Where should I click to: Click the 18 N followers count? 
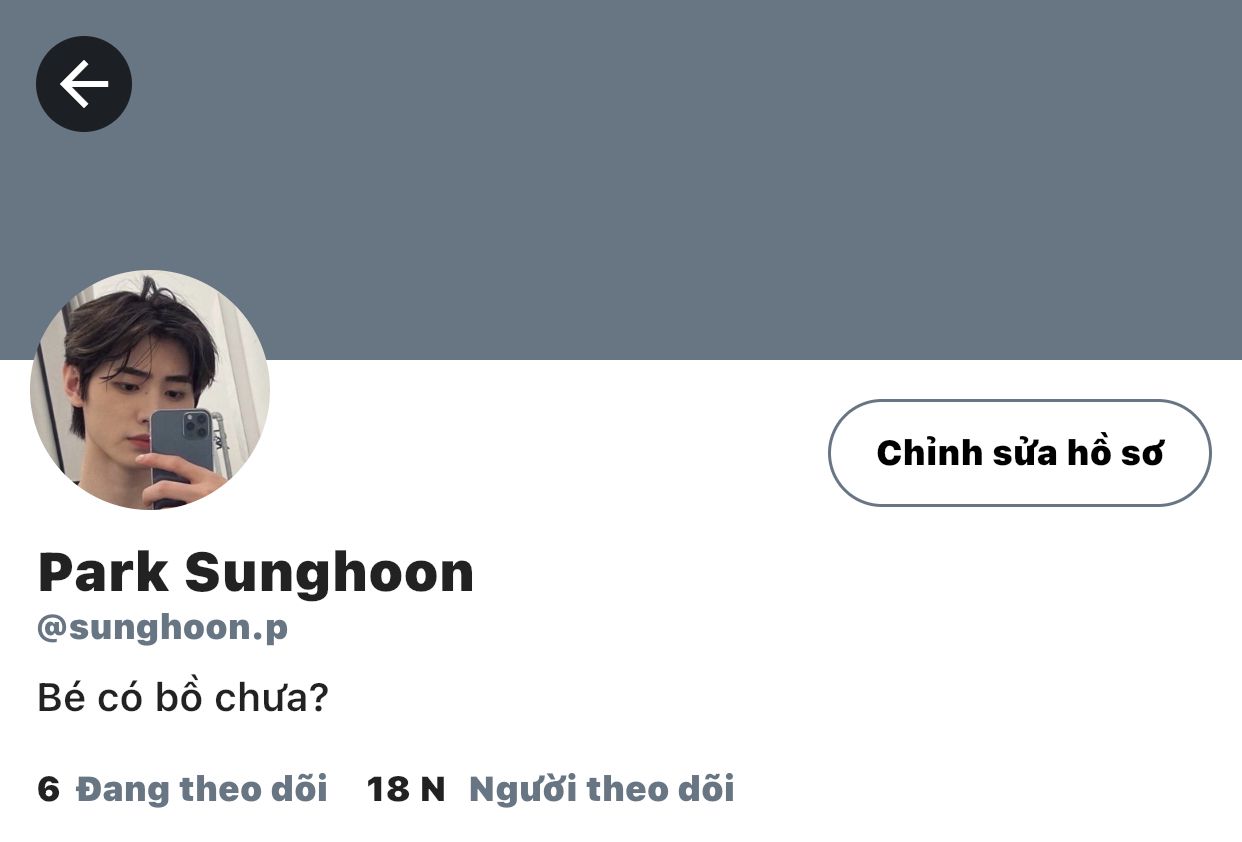406,789
